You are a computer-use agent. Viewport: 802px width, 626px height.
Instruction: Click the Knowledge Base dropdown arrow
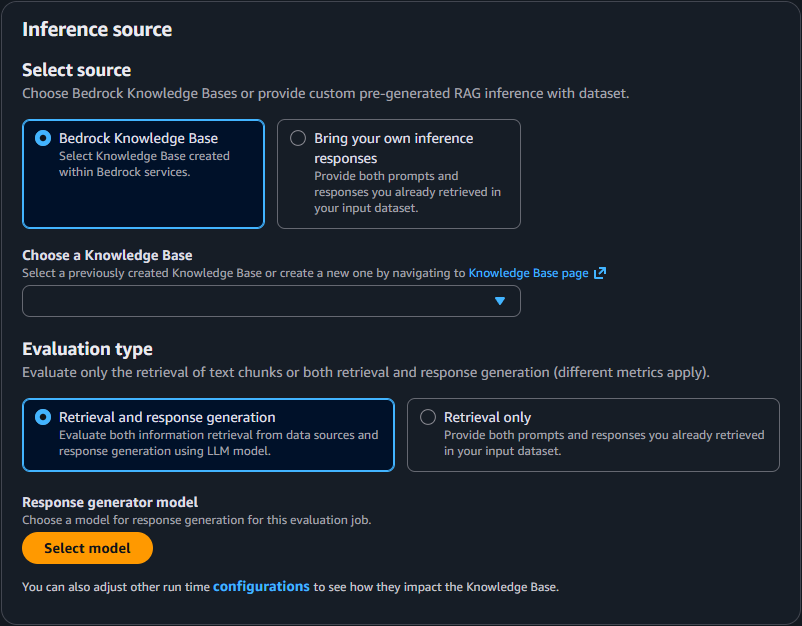(x=500, y=301)
